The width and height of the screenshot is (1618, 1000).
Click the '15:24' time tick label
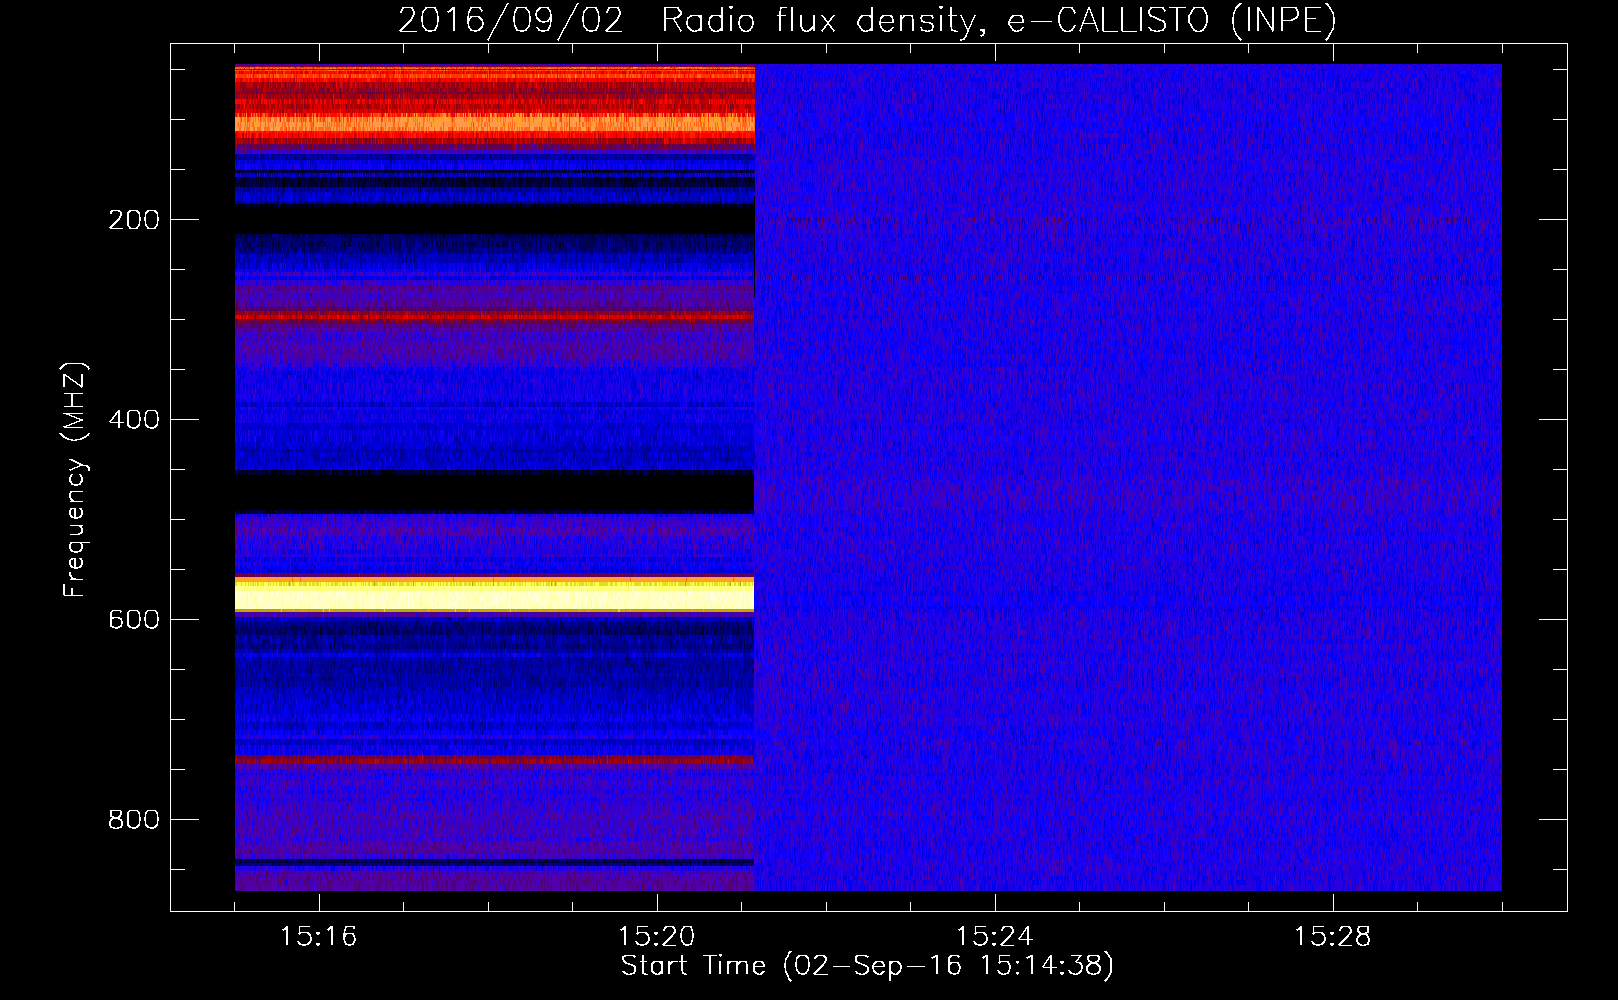(994, 937)
